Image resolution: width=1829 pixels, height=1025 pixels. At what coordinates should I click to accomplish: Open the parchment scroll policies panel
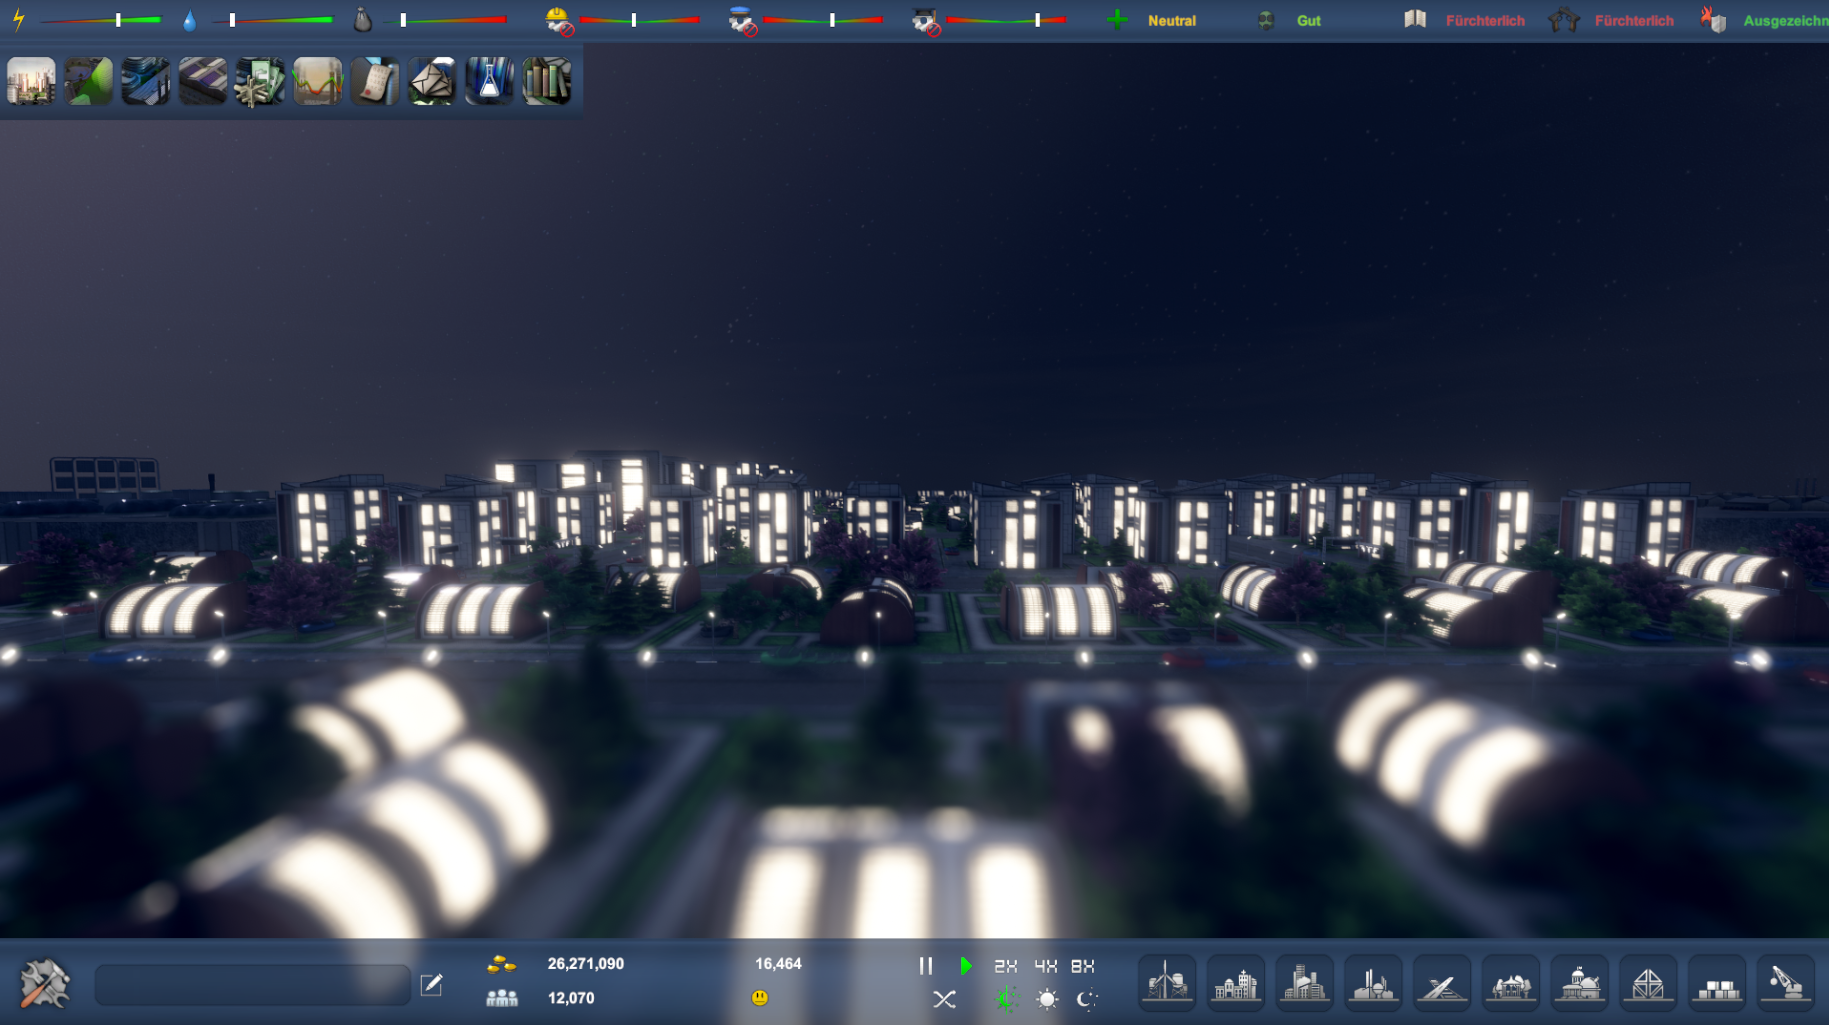[x=375, y=81]
